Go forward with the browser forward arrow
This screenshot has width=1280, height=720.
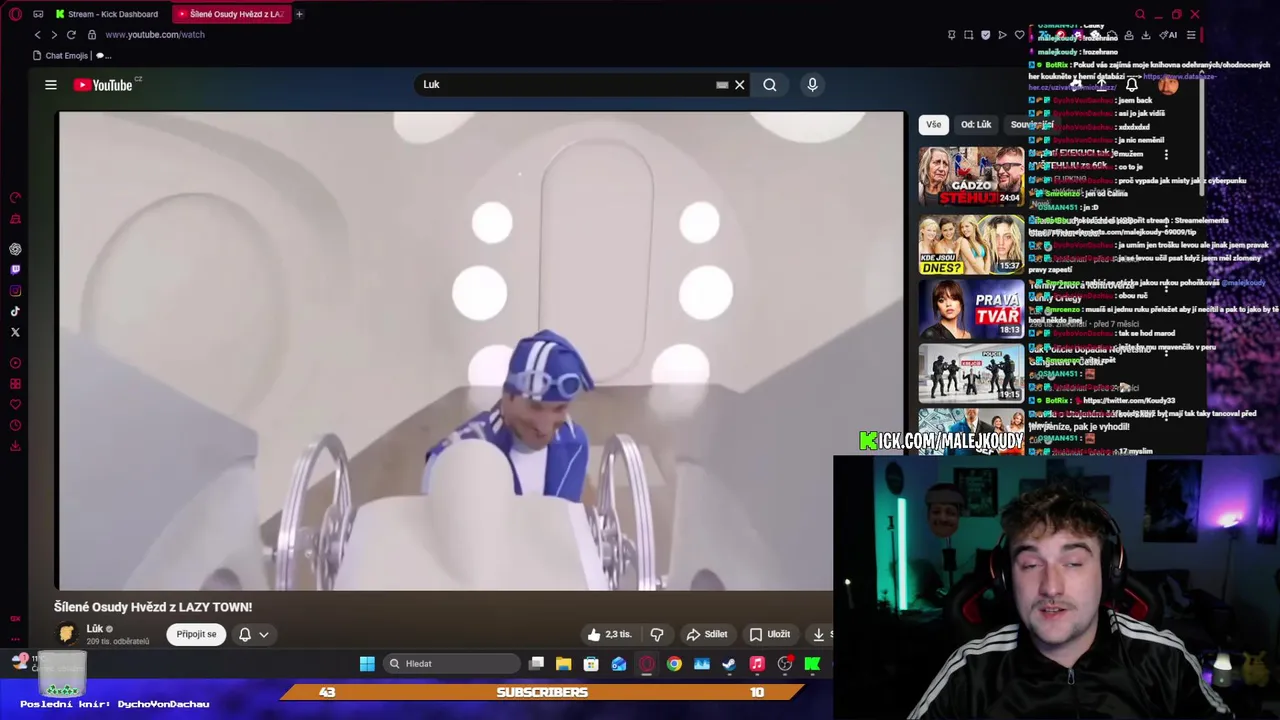(x=54, y=34)
